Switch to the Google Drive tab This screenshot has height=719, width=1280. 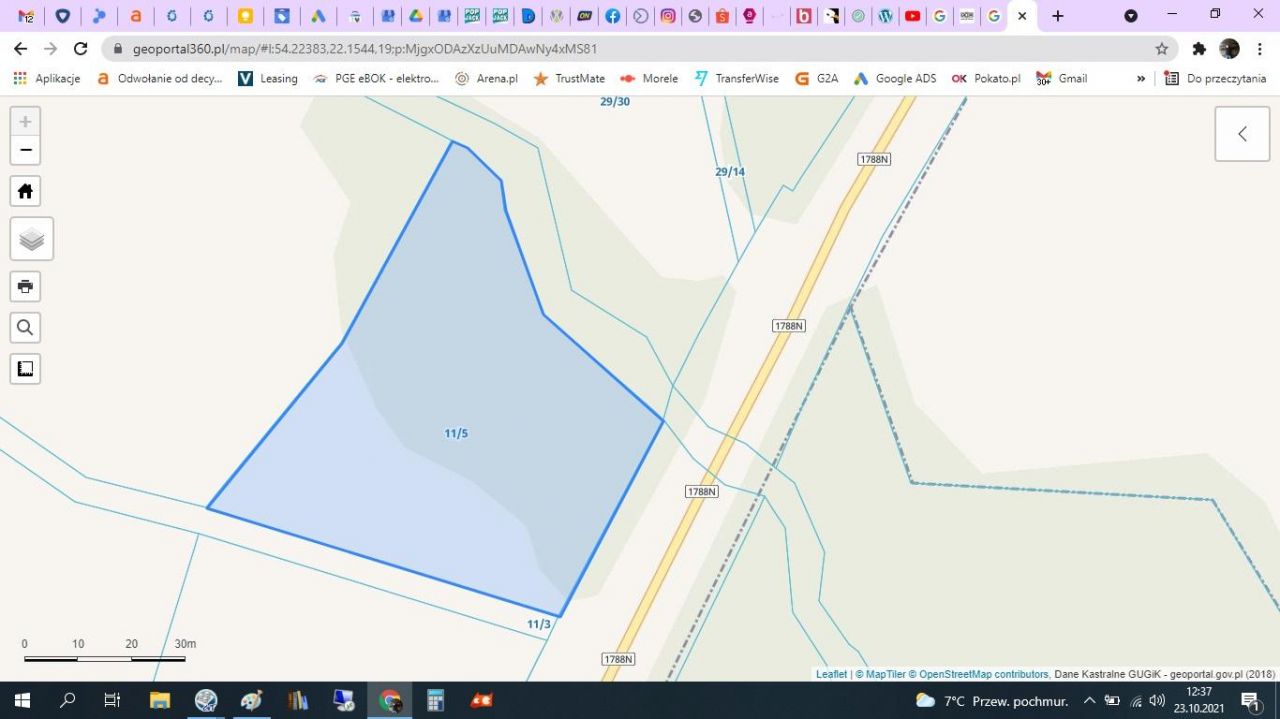point(415,16)
